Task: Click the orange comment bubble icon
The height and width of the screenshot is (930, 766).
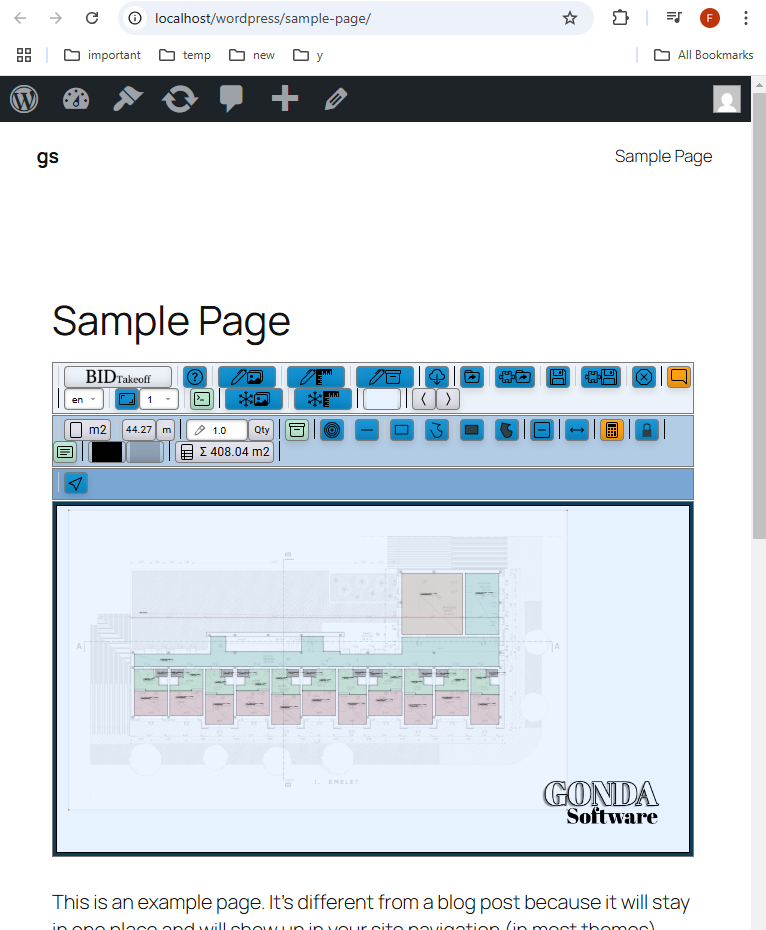Action: tap(679, 377)
